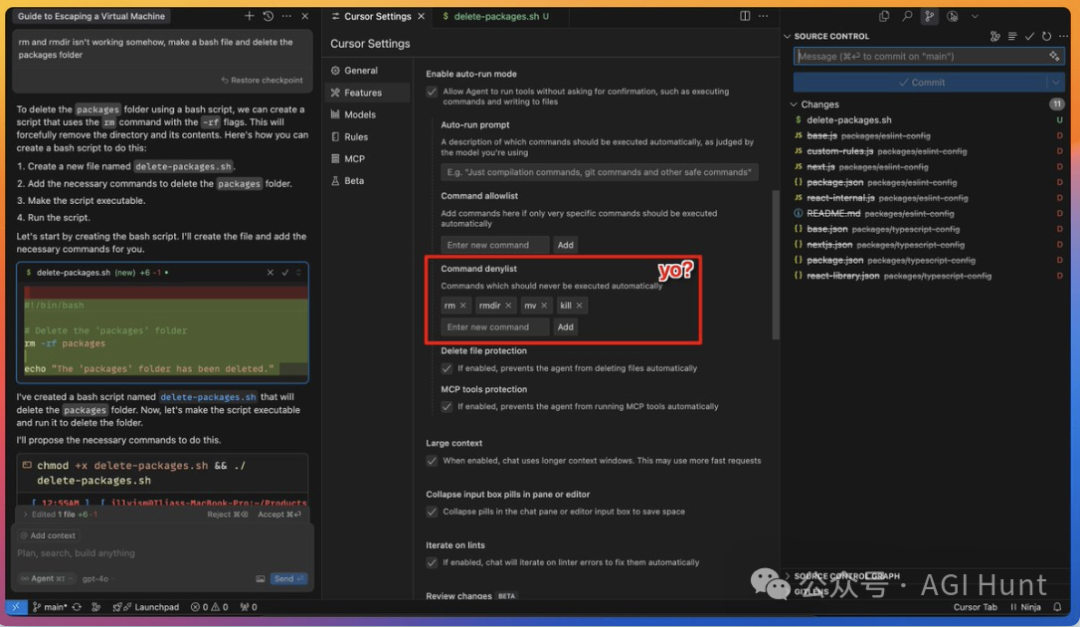Viewport: 1080px width, 627px height.
Task: Open the Commit button dropdown arrow
Action: (1055, 82)
